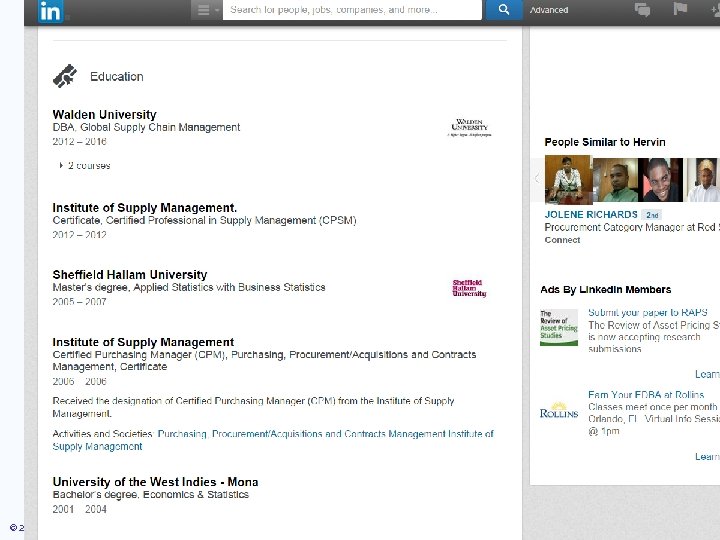Screen dimensions: 720x540
Task: Click the blue search magnifier button
Action: 503,10
